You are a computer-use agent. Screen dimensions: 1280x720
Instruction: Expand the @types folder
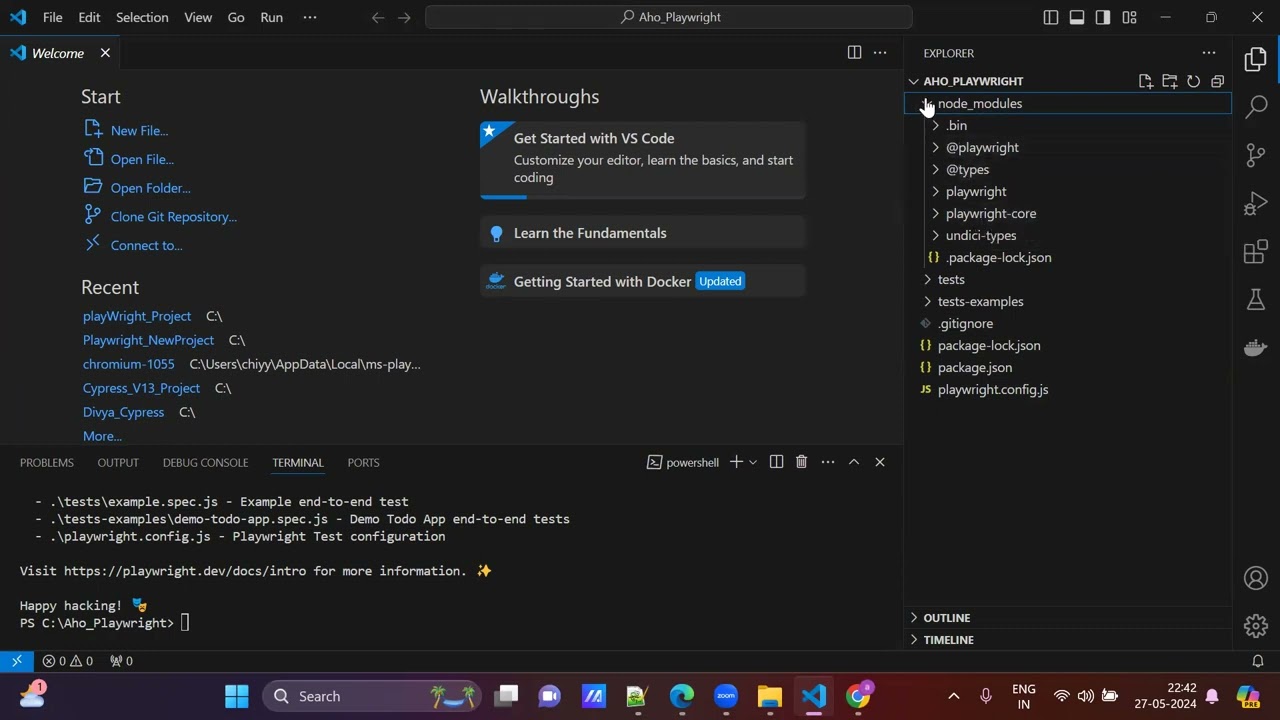coord(1068,169)
